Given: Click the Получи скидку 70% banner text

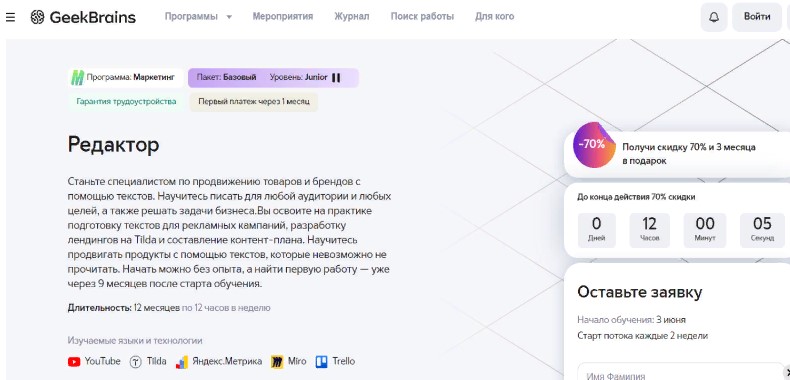Looking at the screenshot, I should 689,154.
